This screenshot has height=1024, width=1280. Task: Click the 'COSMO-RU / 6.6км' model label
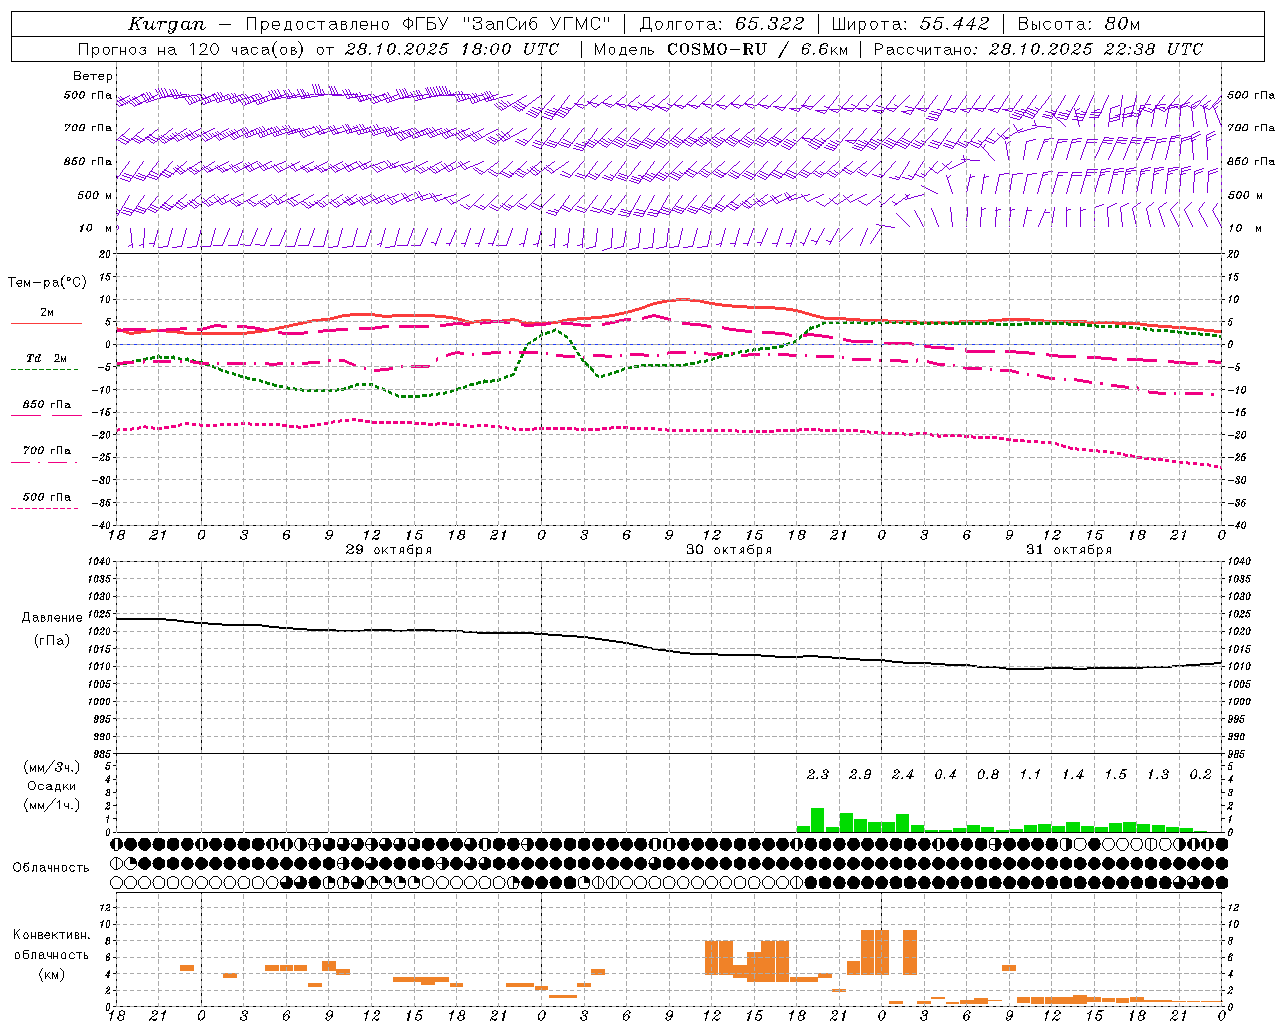[758, 49]
